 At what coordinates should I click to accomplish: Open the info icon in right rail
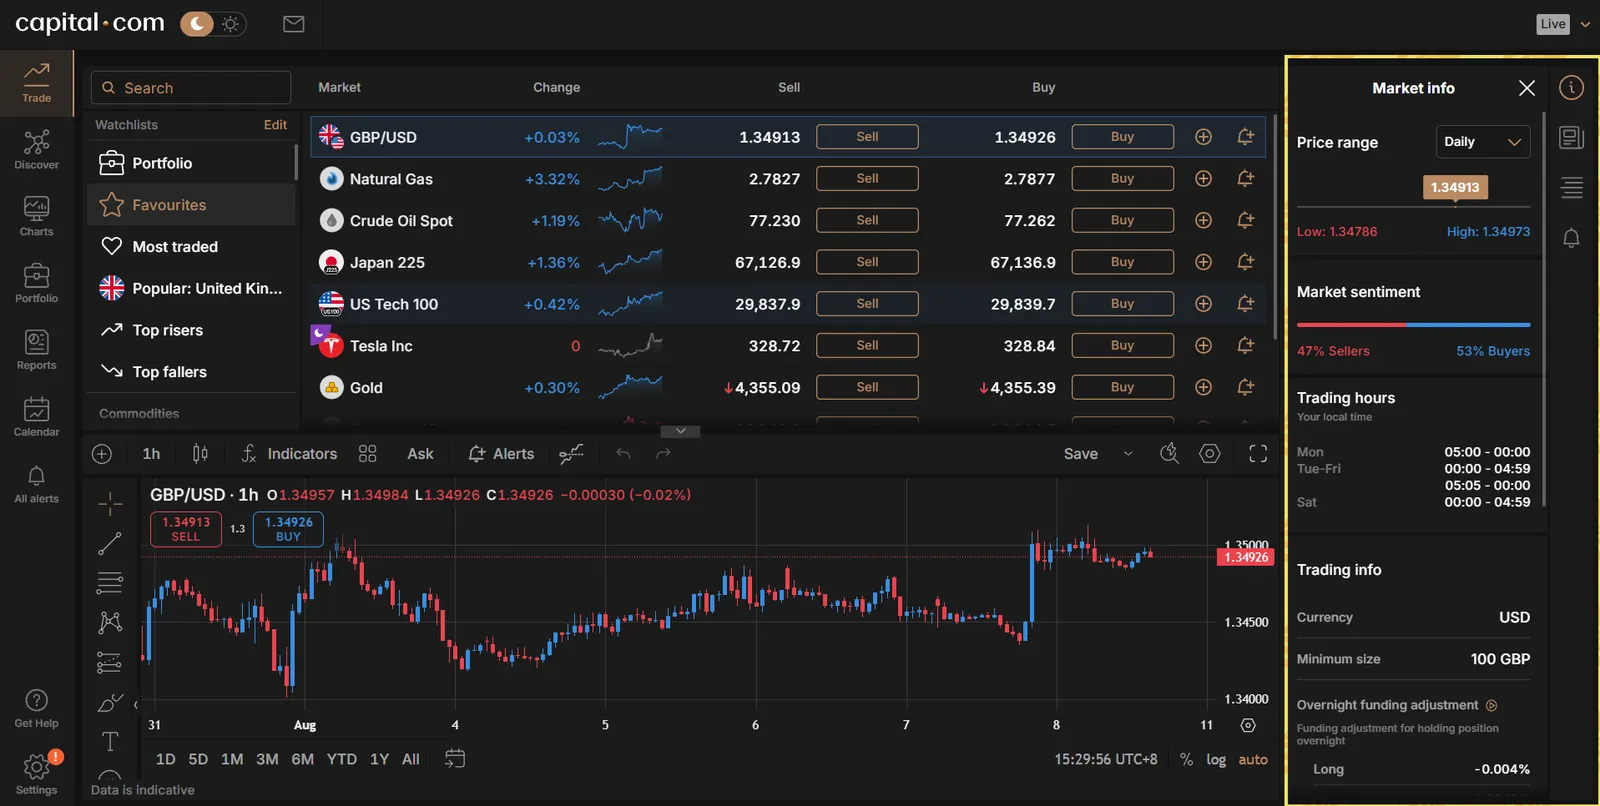pos(1572,88)
